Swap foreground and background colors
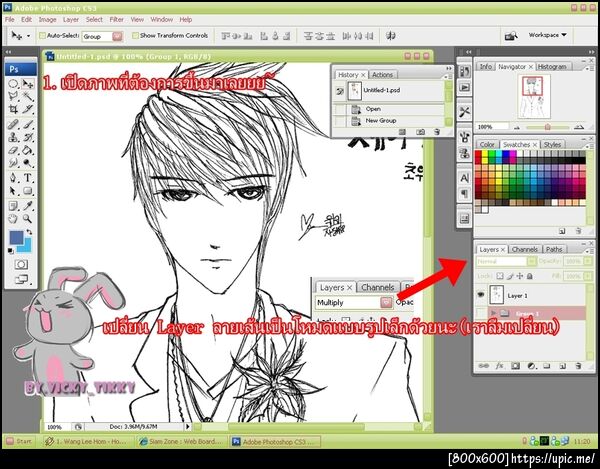The width and height of the screenshot is (600, 469). pyautogui.click(x=29, y=232)
